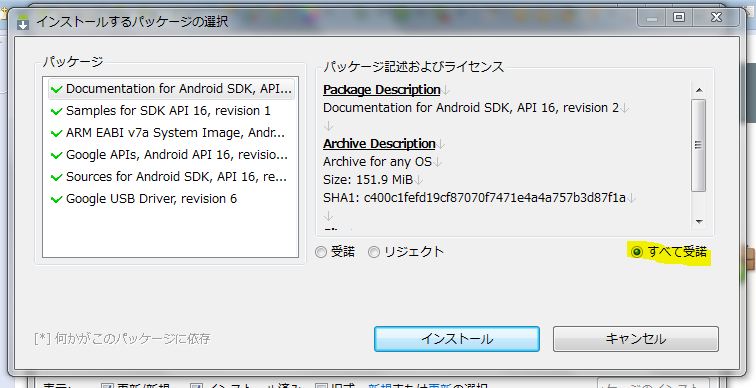Click the SHA1 checksum line

click(x=474, y=198)
